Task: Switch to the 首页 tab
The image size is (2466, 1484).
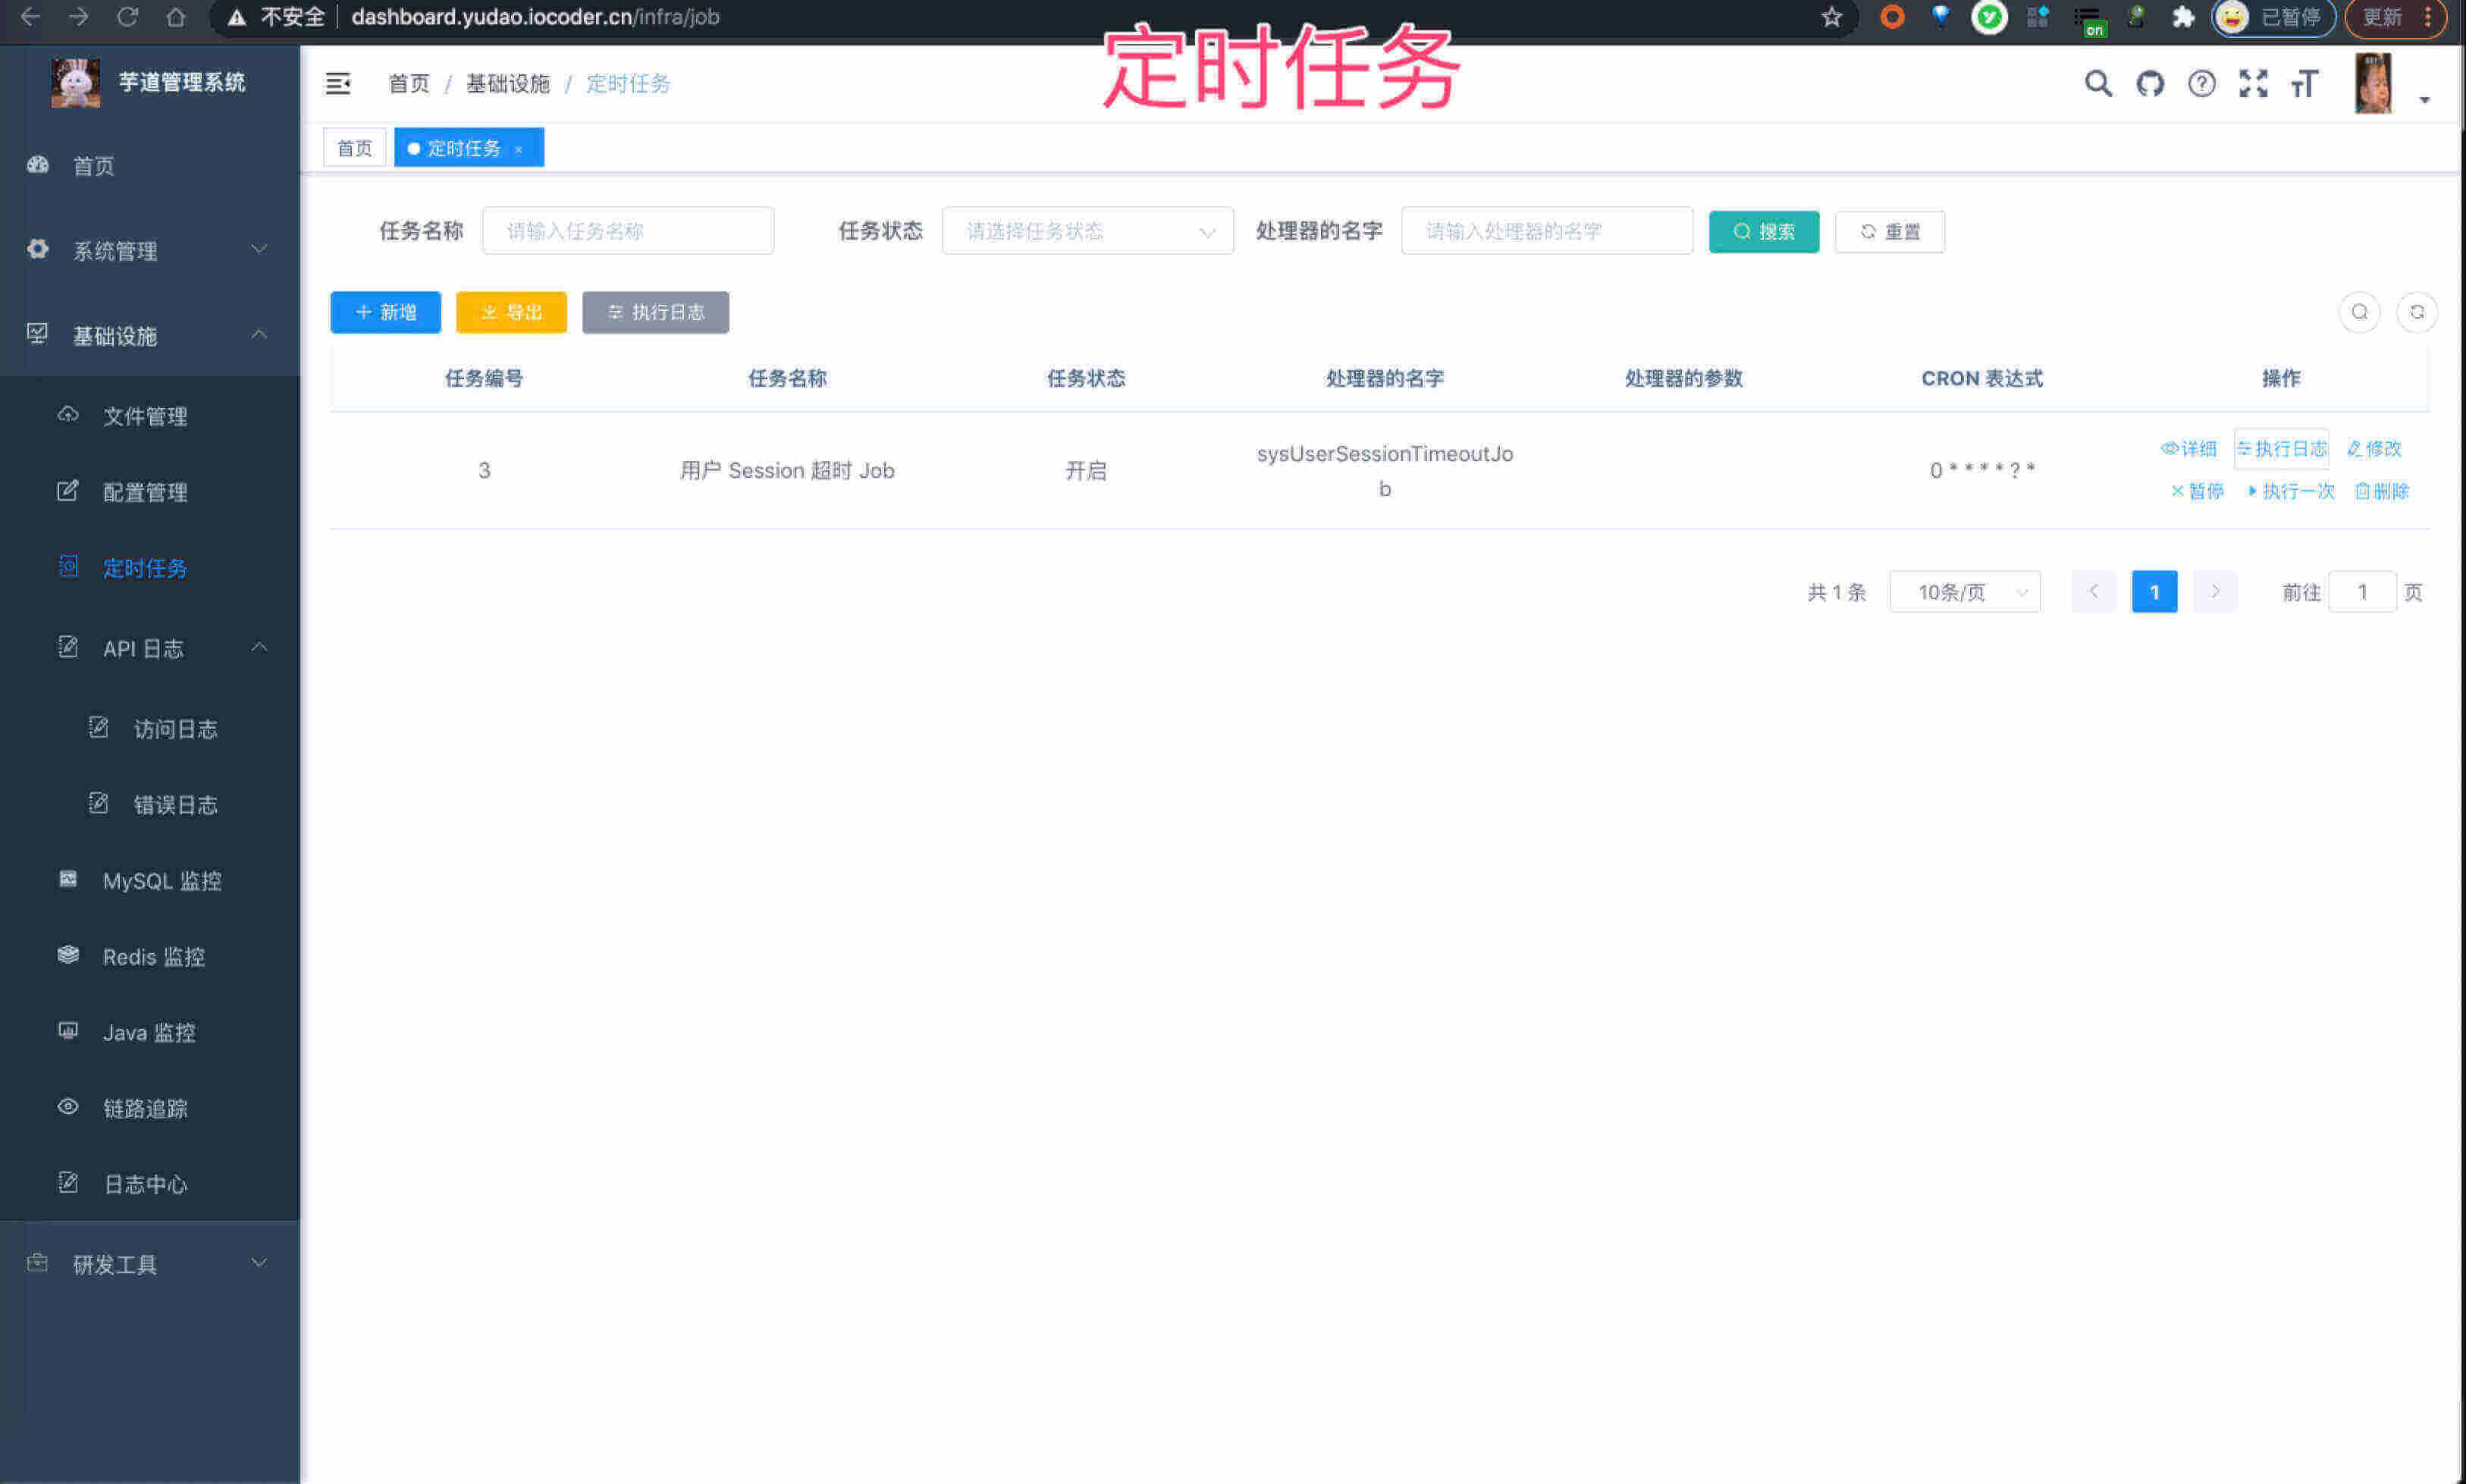Action: click(x=354, y=147)
